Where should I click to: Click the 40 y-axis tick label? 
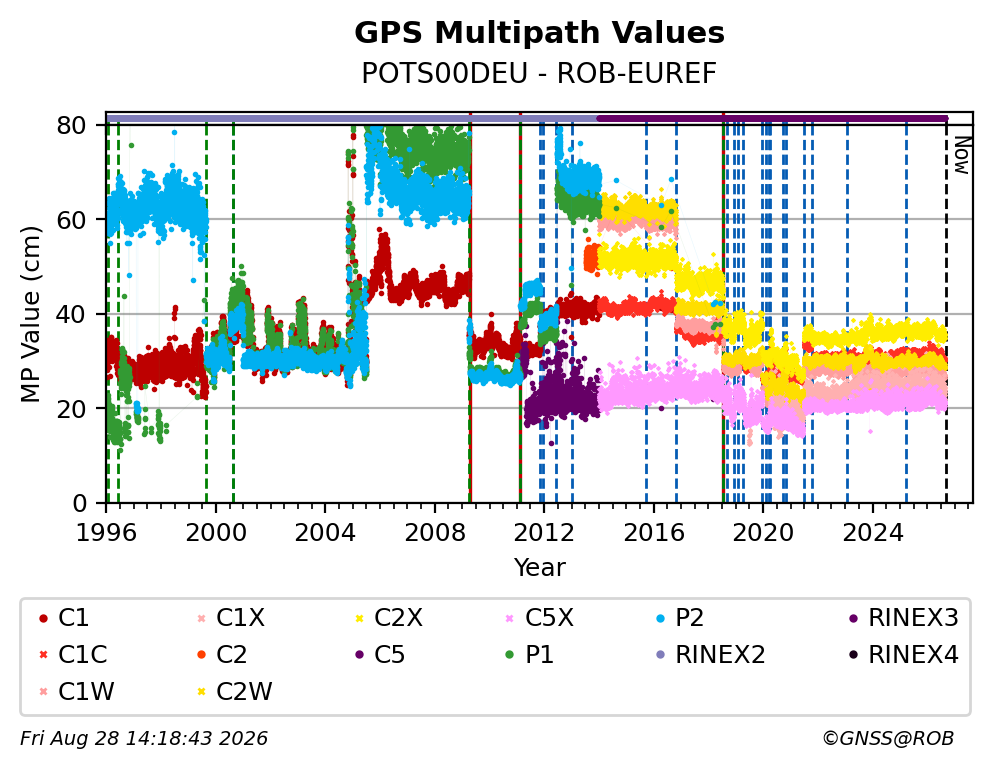[x=71, y=314]
